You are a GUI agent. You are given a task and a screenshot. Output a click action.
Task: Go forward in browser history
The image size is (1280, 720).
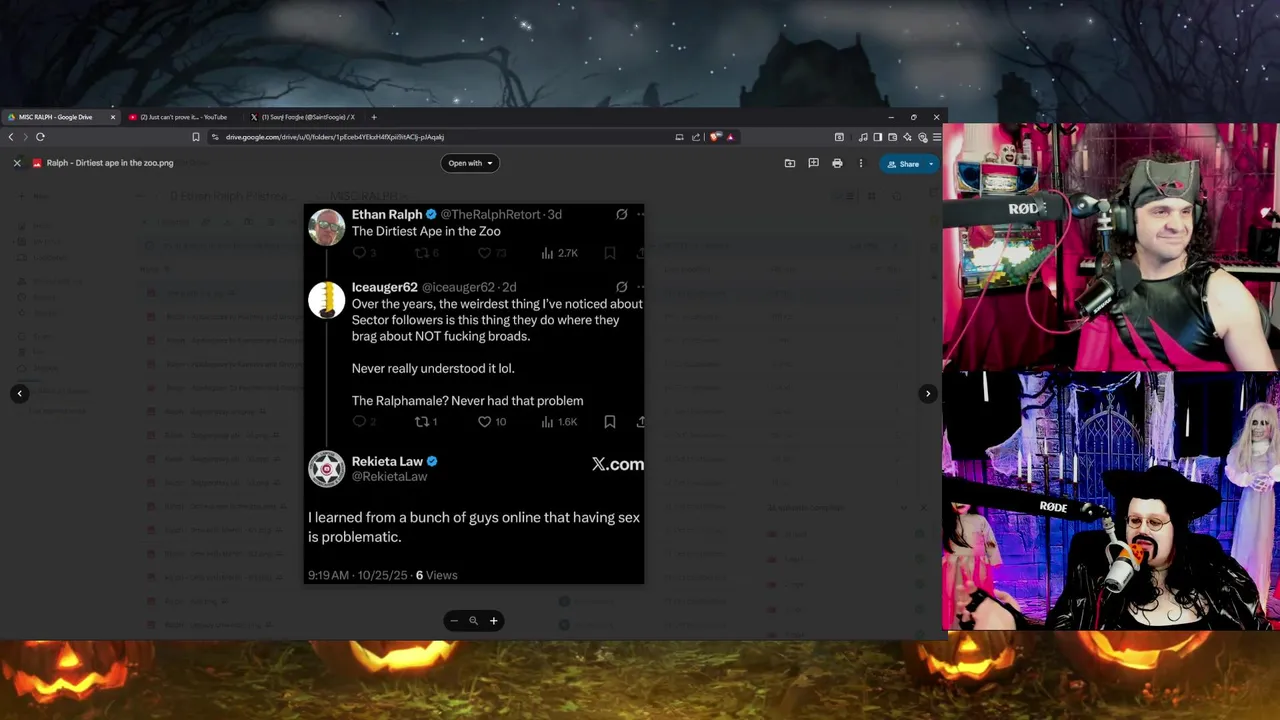pyautogui.click(x=25, y=137)
